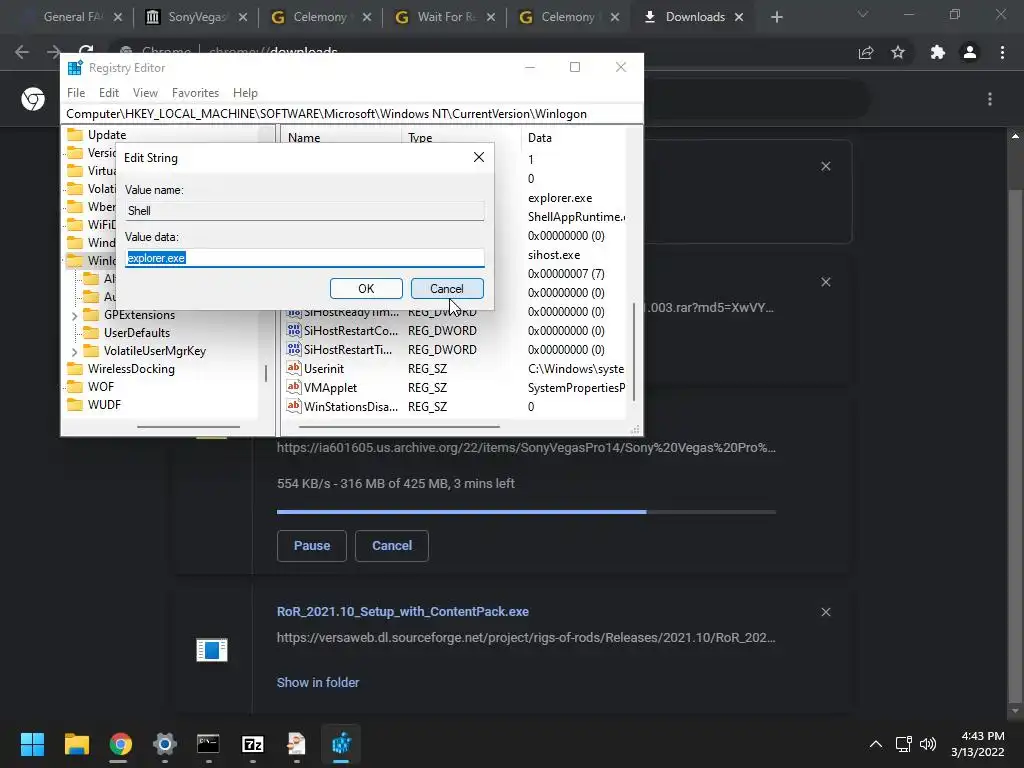
Task: Open the Chrome extensions puzzle icon
Action: coord(938,52)
